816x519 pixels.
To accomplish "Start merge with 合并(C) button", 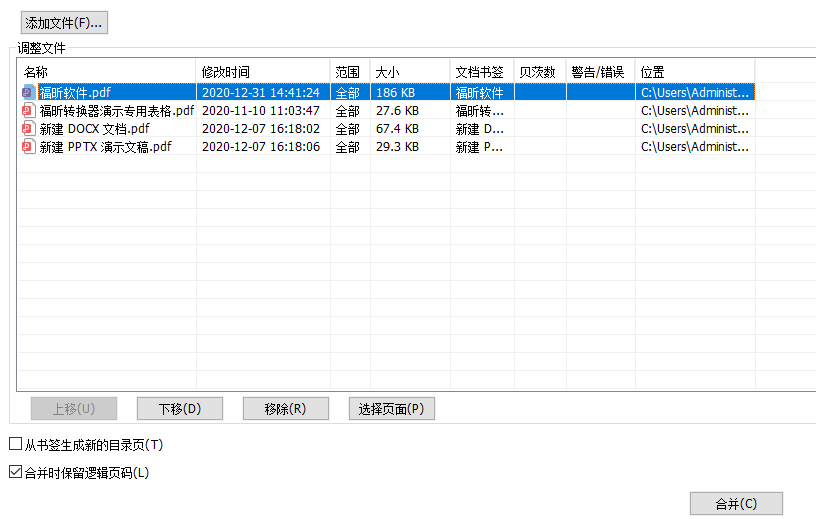I will pyautogui.click(x=736, y=503).
